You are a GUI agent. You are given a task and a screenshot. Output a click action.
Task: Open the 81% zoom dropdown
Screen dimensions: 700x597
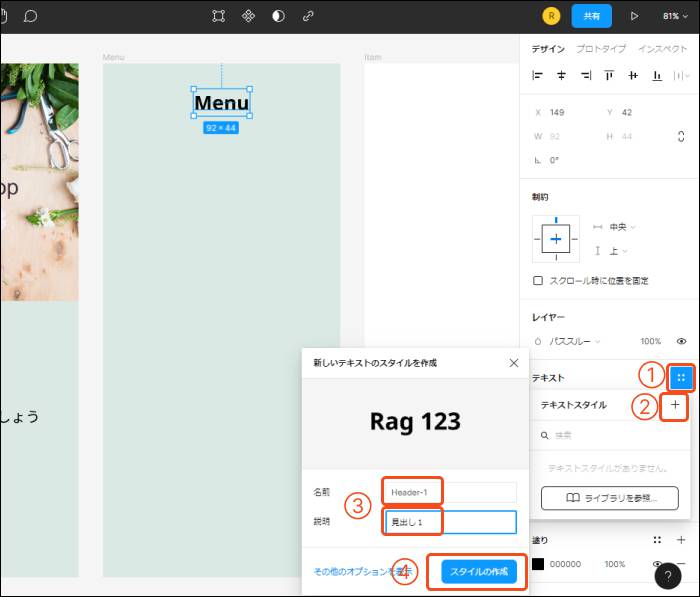[673, 16]
